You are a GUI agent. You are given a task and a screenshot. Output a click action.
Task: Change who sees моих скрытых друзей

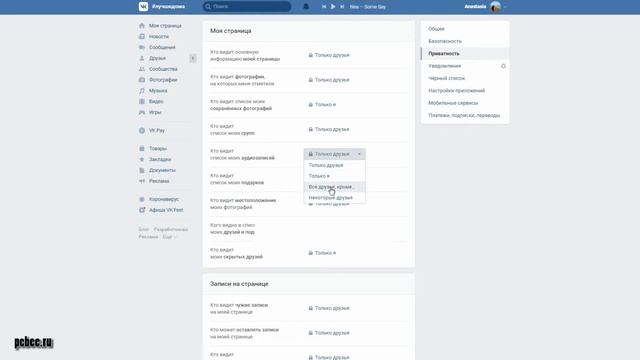322,253
